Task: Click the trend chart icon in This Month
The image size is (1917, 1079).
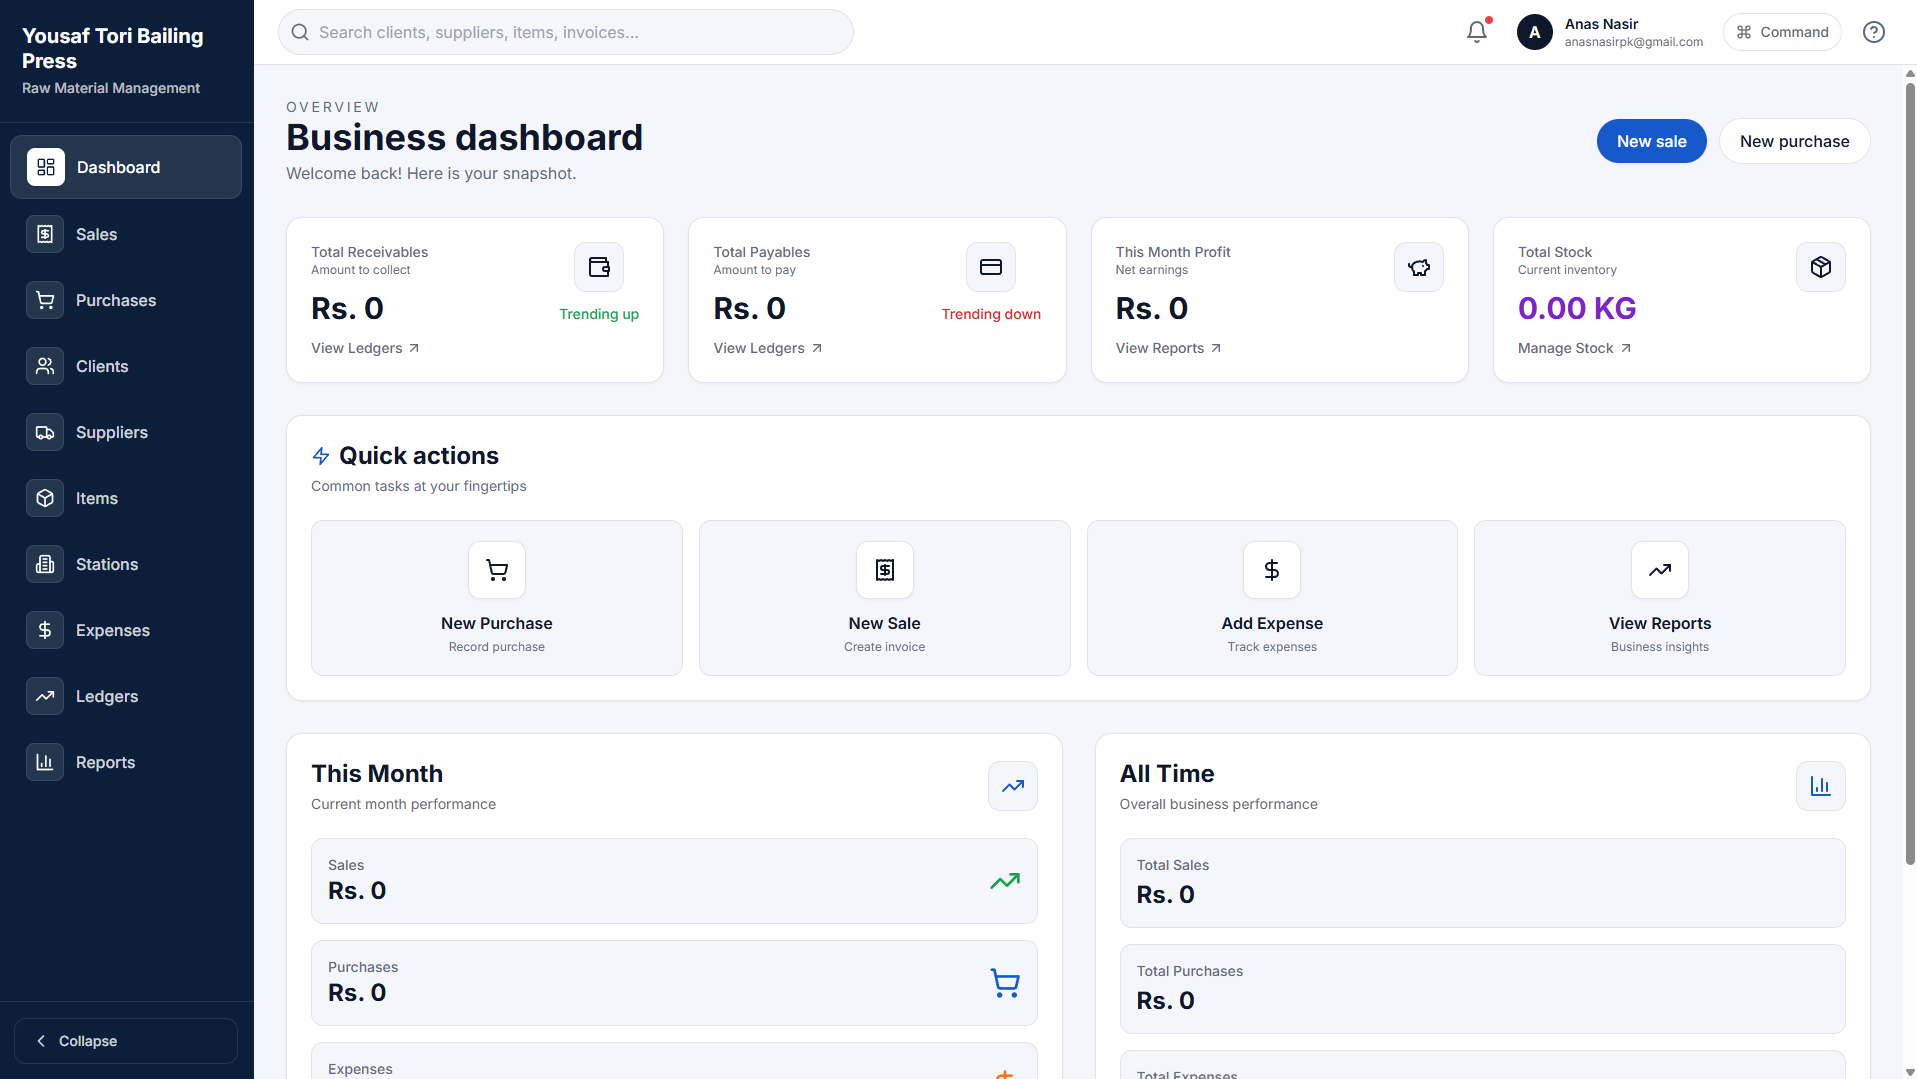Action: click(x=1012, y=786)
